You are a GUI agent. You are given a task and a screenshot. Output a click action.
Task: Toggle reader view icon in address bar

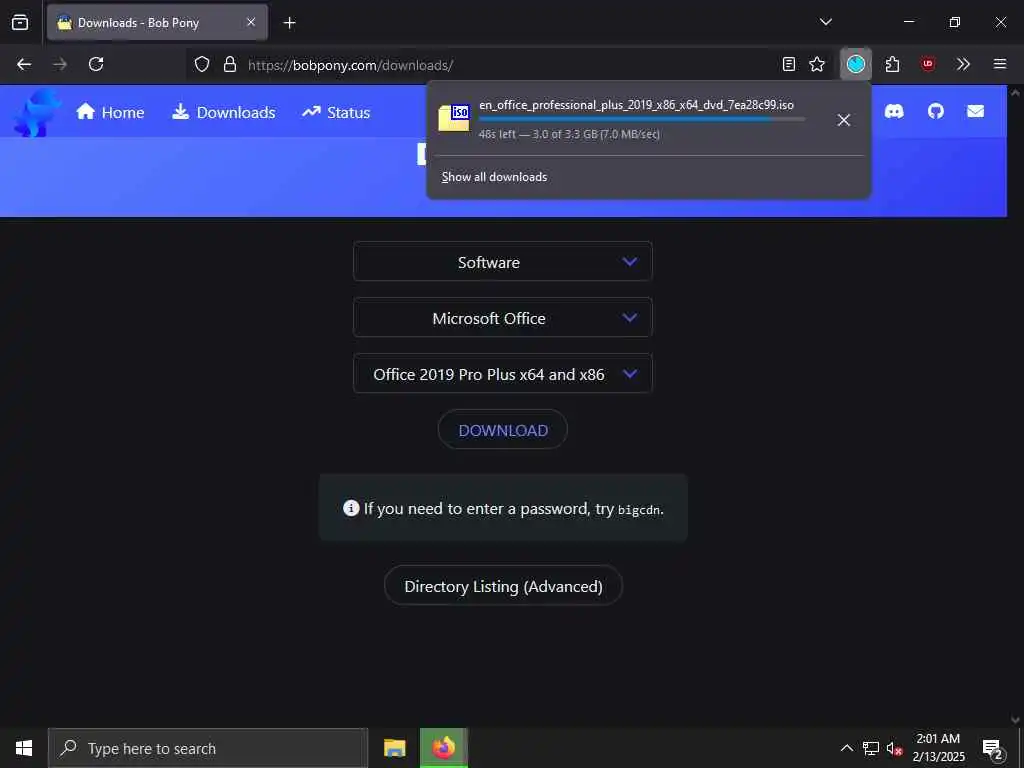(x=789, y=64)
